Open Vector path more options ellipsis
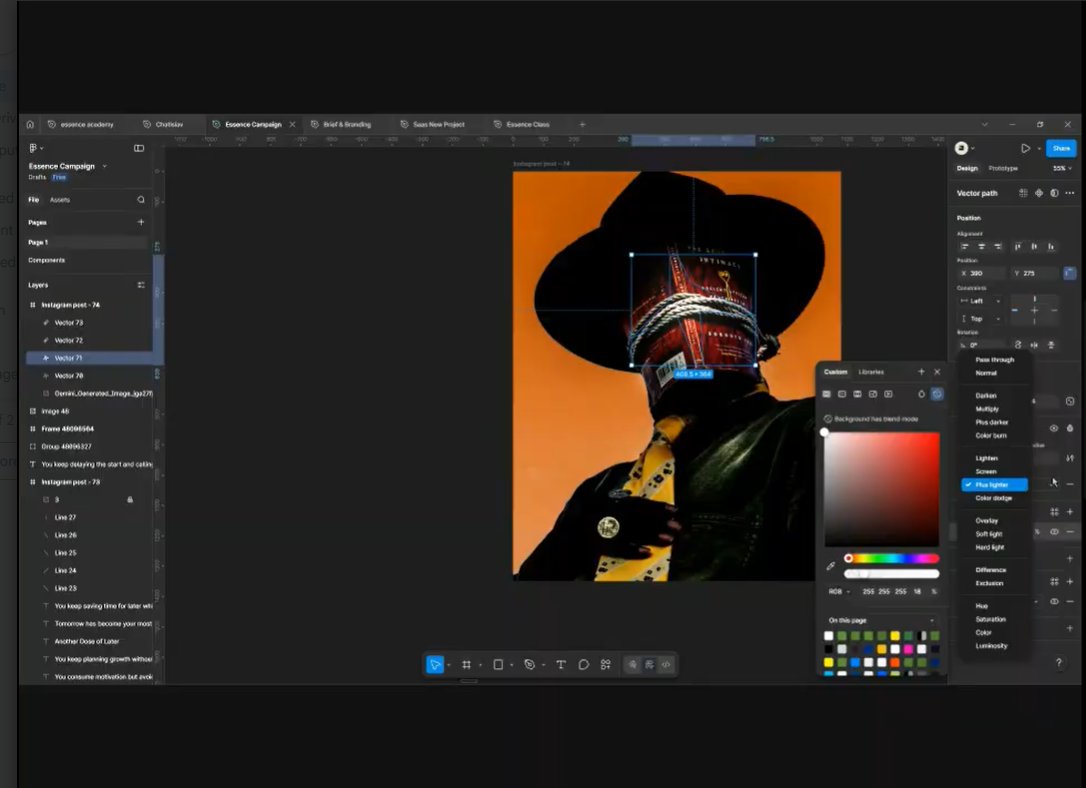Viewport: 1086px width, 788px height. click(1070, 193)
